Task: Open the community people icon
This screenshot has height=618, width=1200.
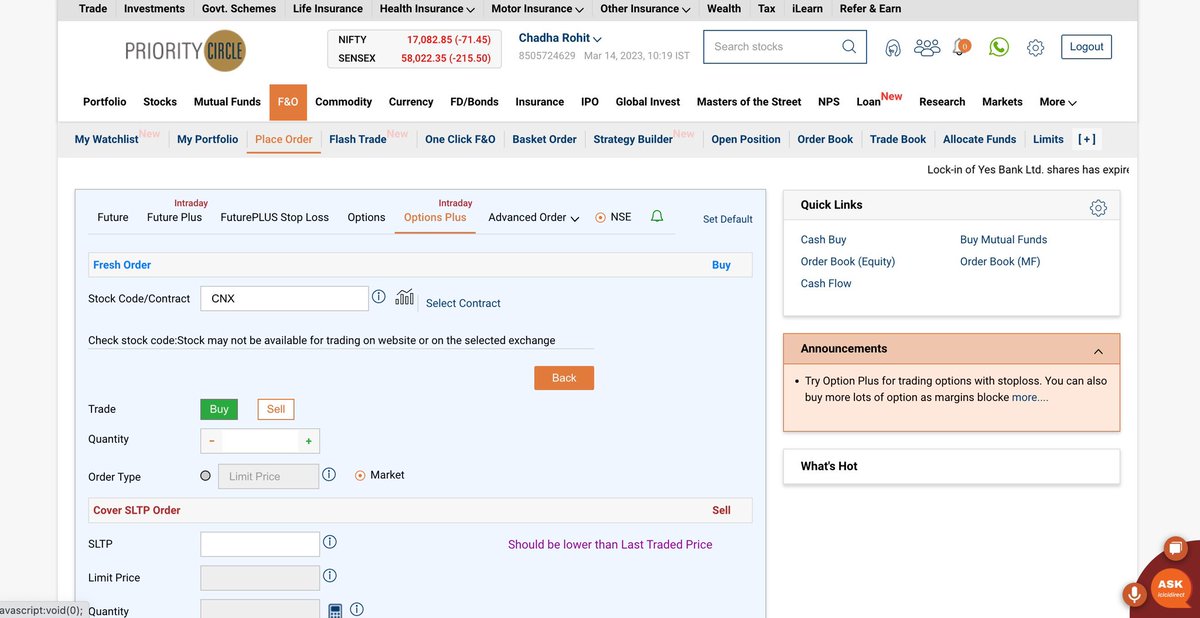Action: 927,47
